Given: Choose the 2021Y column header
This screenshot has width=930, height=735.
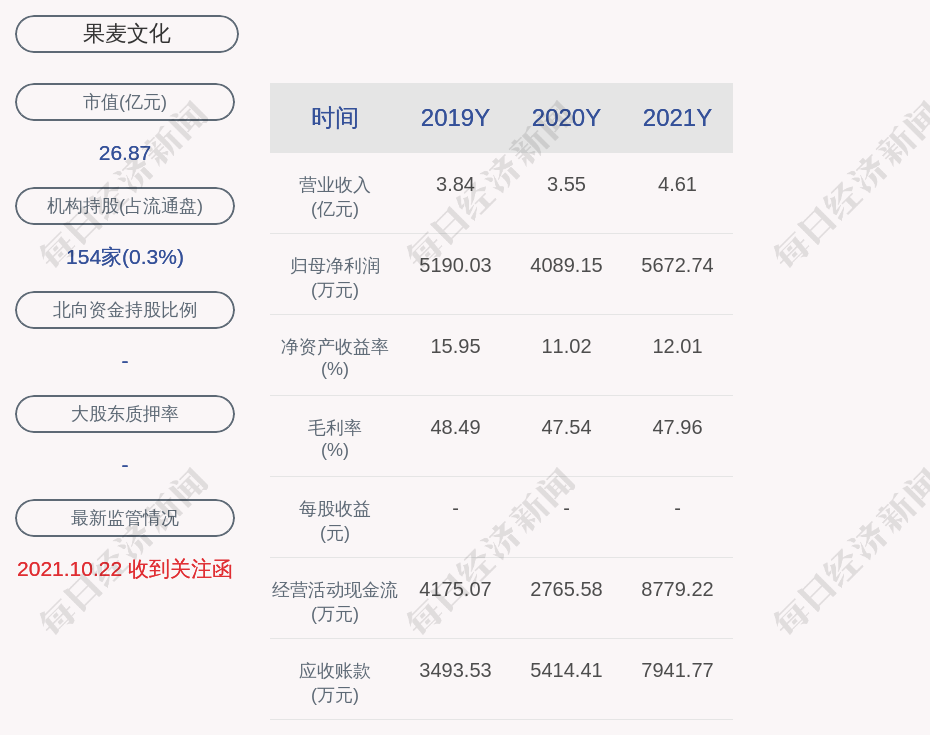Looking at the screenshot, I should click(677, 118).
